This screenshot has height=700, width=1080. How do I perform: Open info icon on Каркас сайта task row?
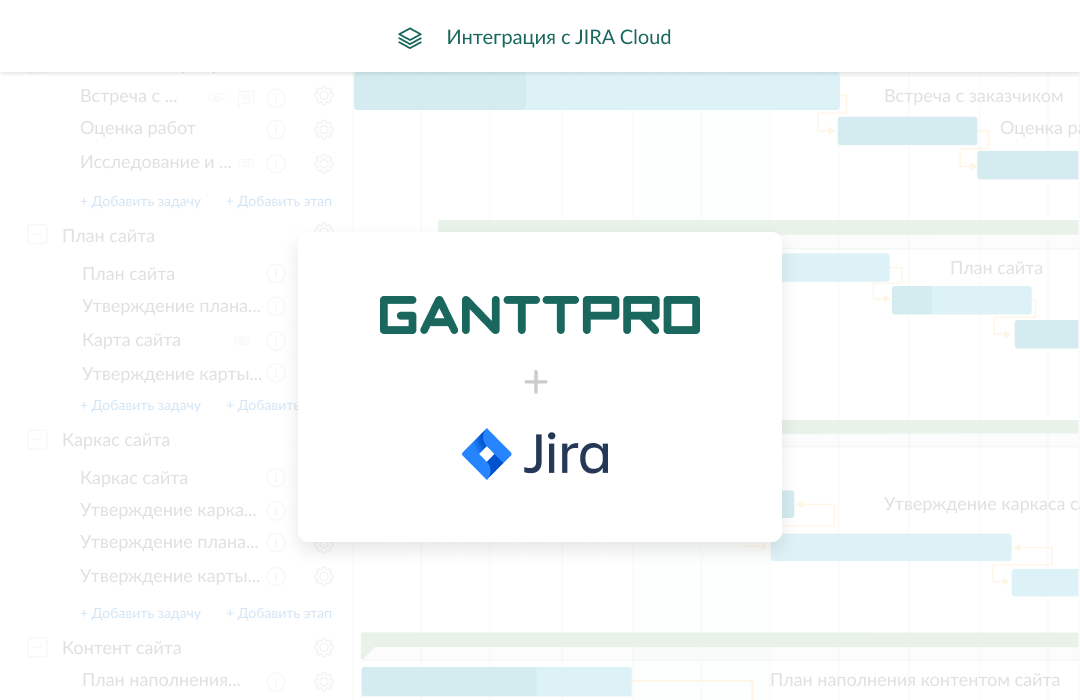tap(276, 477)
